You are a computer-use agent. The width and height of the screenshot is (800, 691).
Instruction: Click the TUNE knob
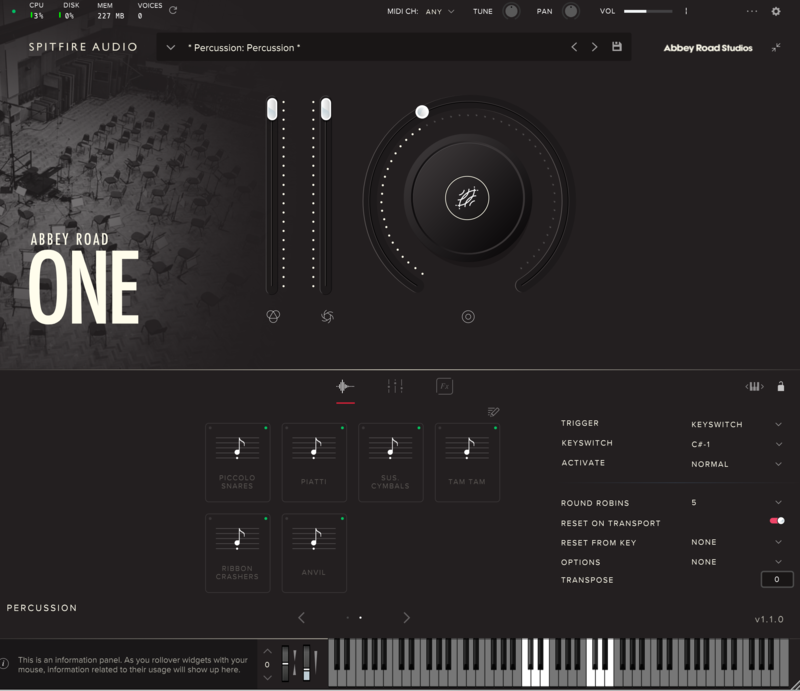[511, 11]
